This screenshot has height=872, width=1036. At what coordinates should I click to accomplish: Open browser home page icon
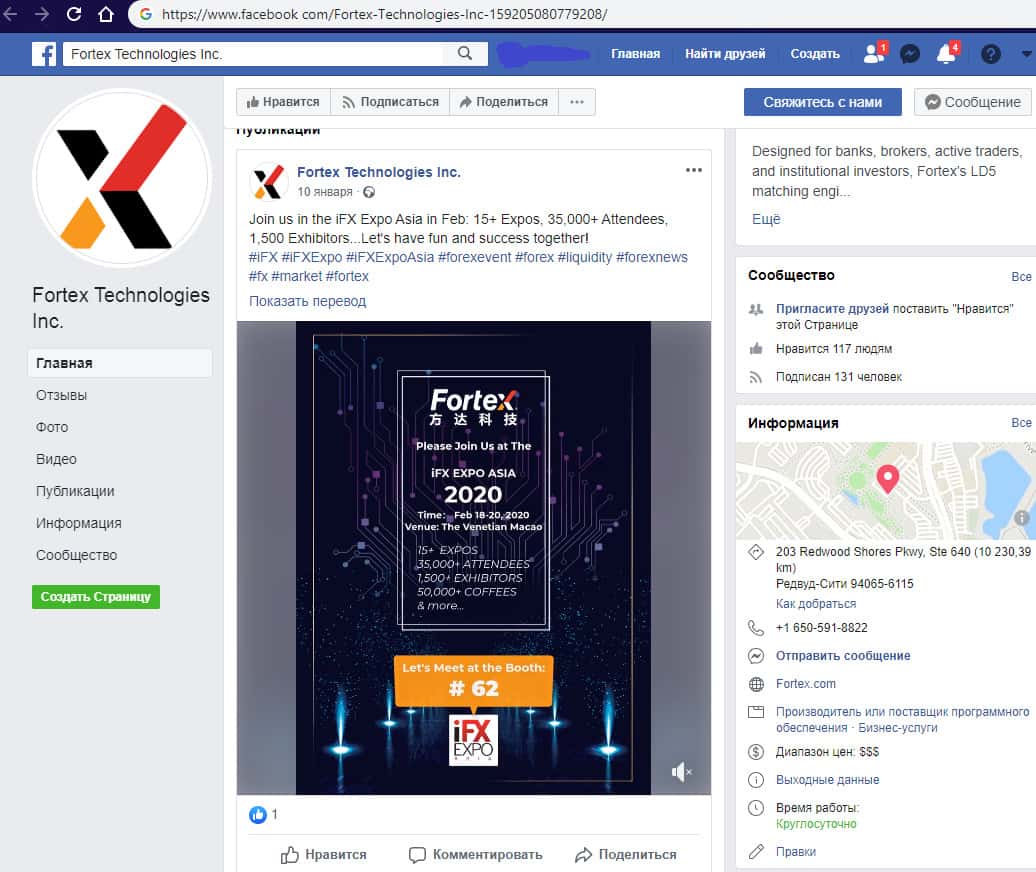tap(106, 14)
